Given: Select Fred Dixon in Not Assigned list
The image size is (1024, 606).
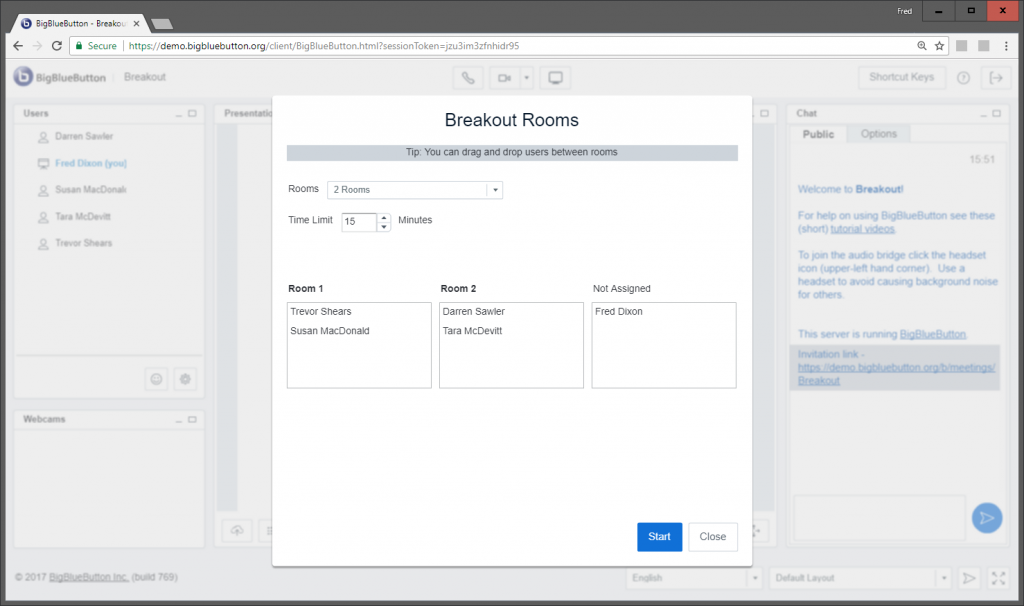Looking at the screenshot, I should pyautogui.click(x=618, y=311).
